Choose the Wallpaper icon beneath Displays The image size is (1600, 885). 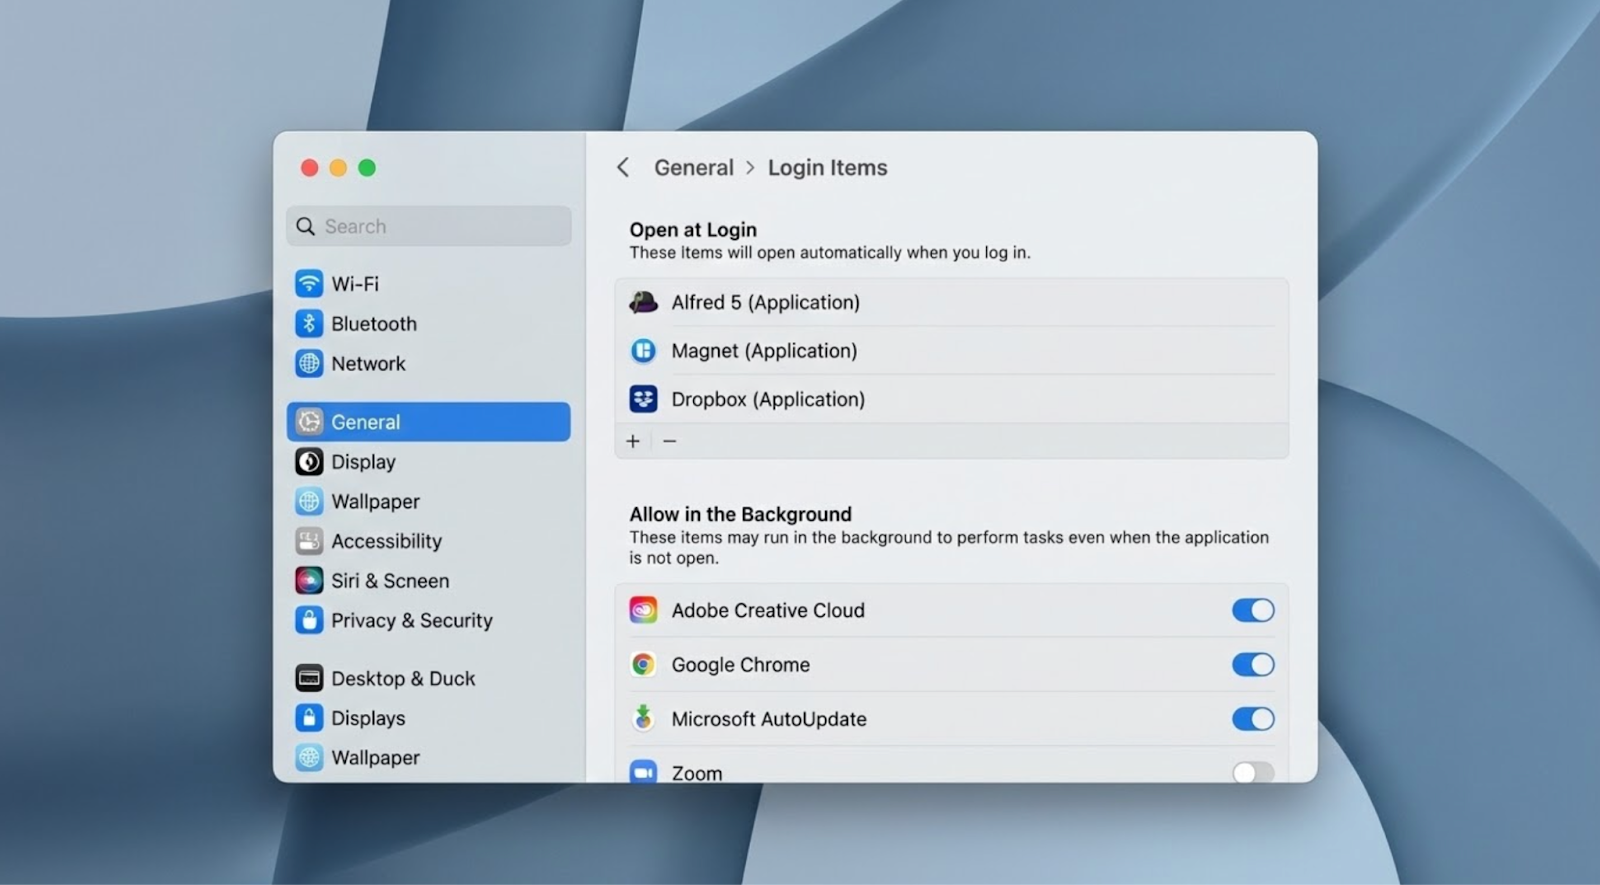coord(309,757)
